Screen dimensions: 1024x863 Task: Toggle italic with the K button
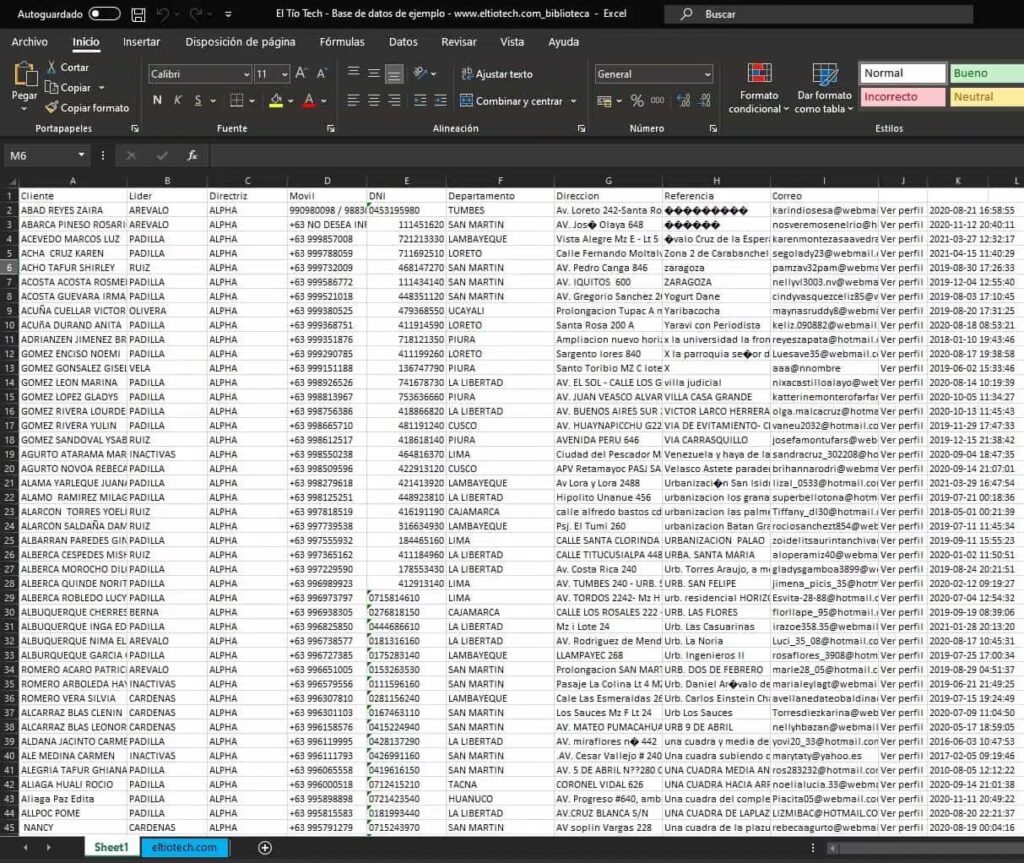(x=178, y=100)
